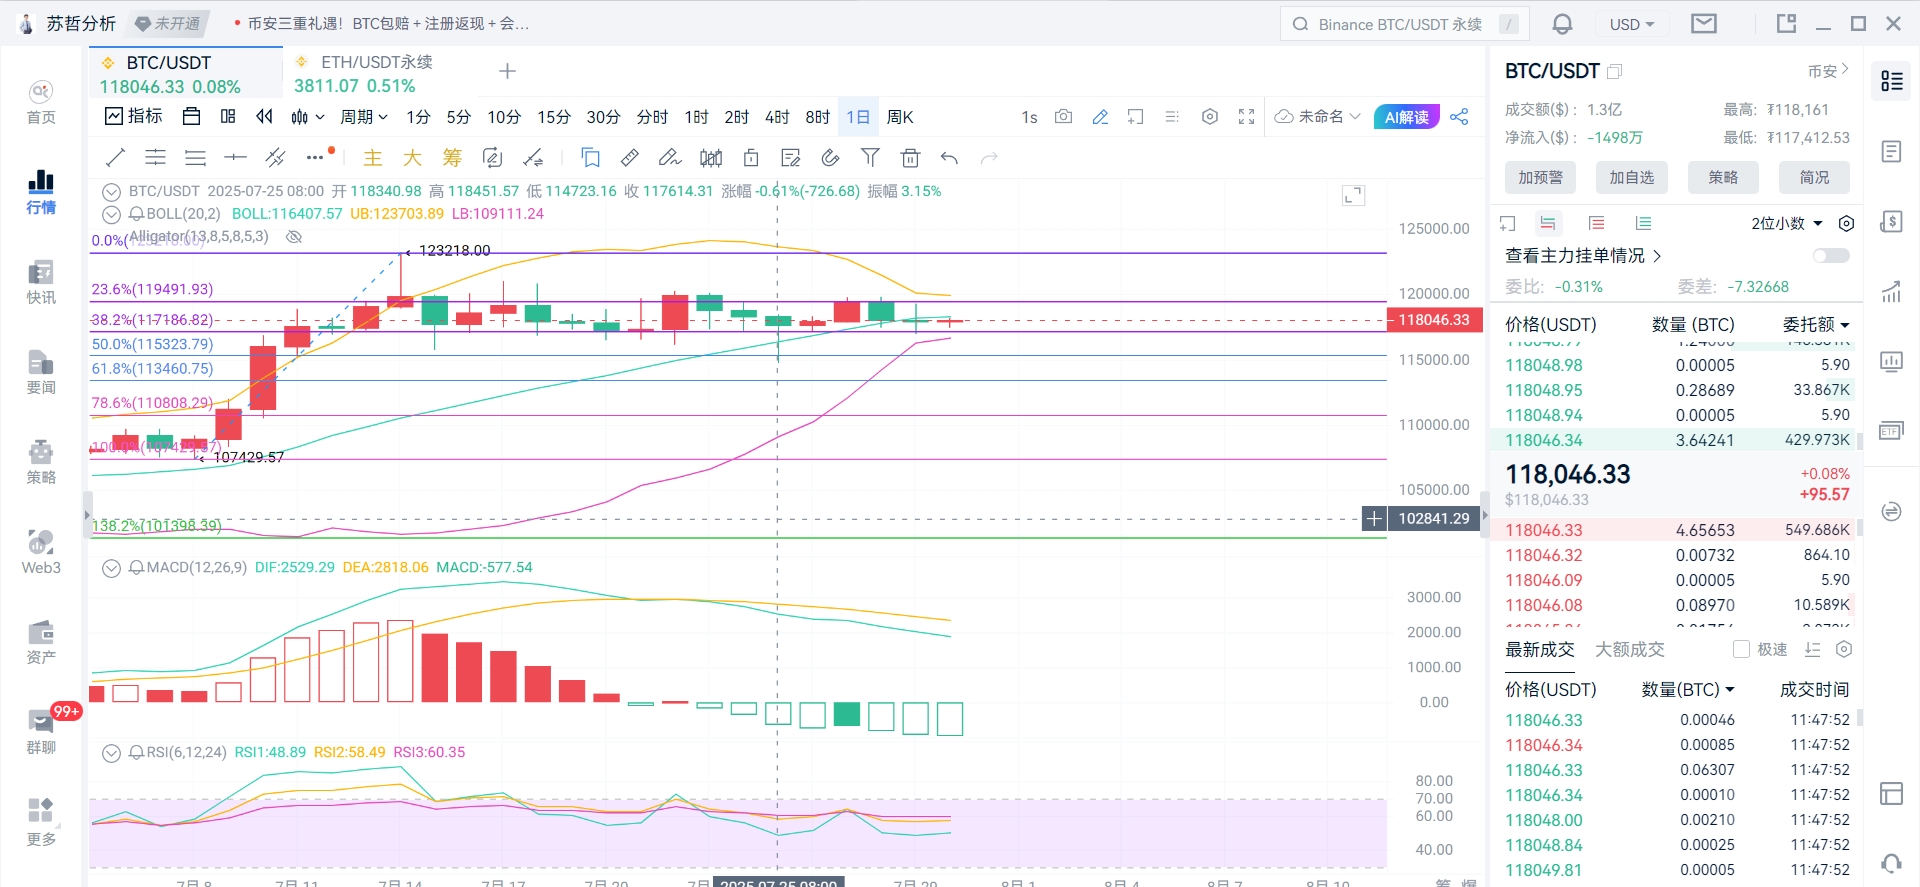Screen dimensions: 1920x887
Task: Click the 加预警 add alert button
Action: click(x=1540, y=177)
